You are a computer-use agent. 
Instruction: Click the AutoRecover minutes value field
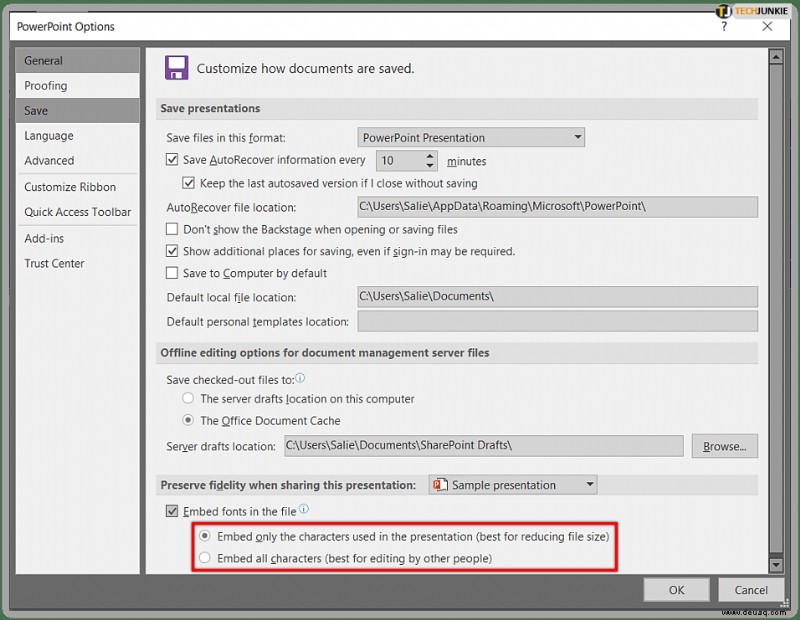(x=401, y=161)
